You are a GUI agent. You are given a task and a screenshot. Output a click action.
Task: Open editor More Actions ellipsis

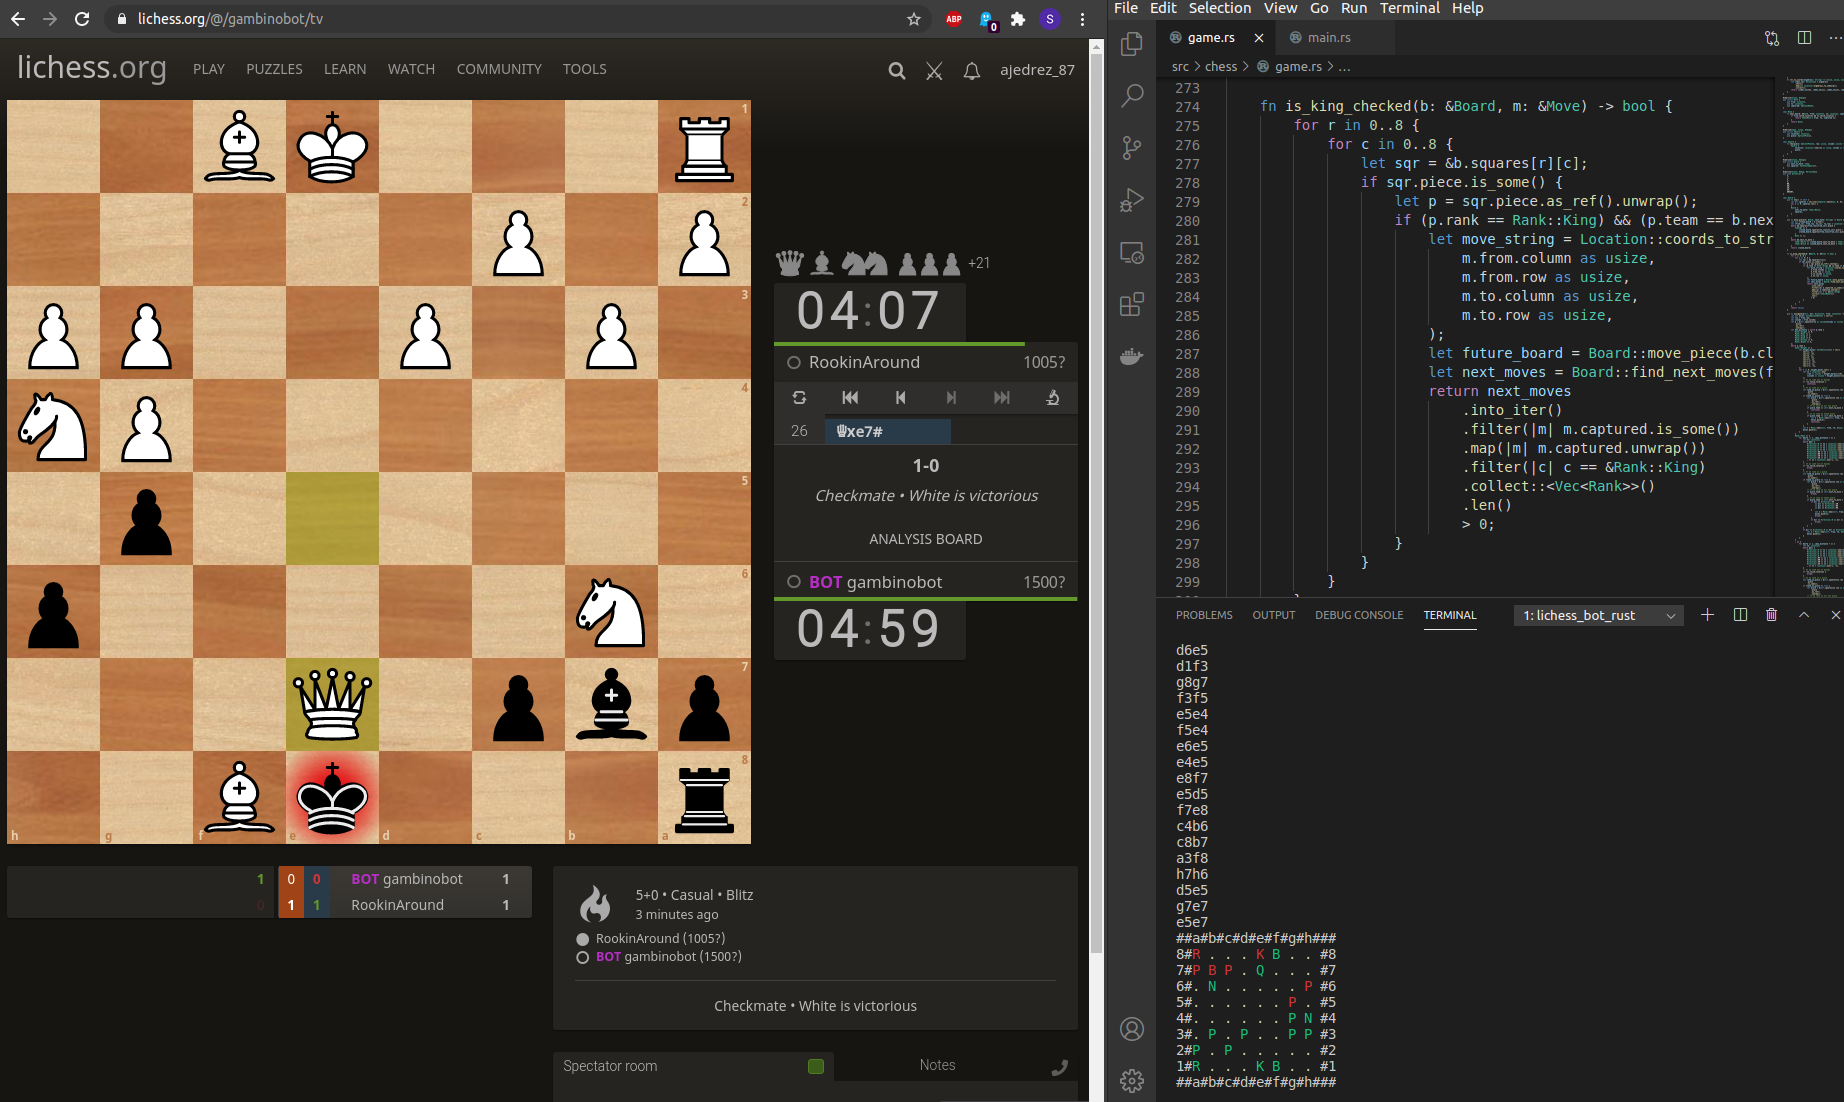pos(1834,38)
